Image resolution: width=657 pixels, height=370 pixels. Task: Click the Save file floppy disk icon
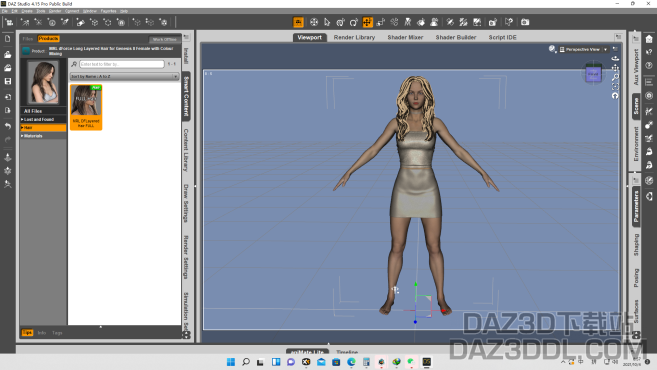pos(8,81)
